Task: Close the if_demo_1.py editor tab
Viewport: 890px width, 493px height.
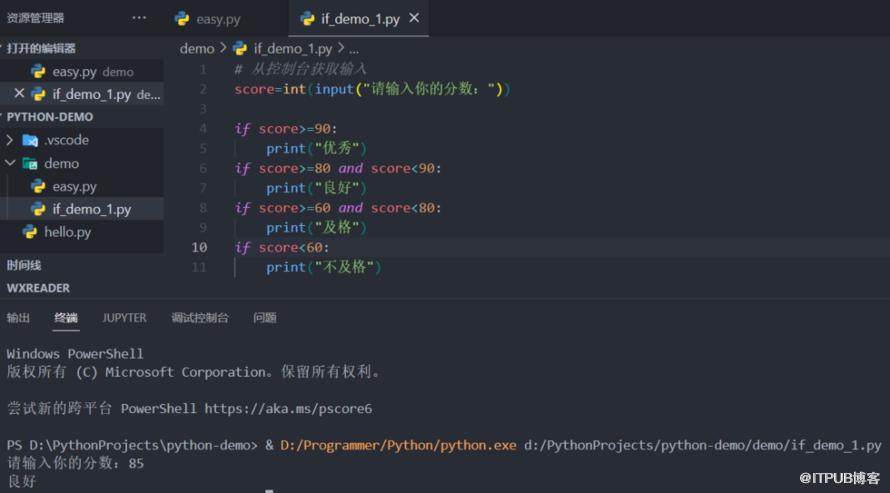Action: [414, 18]
